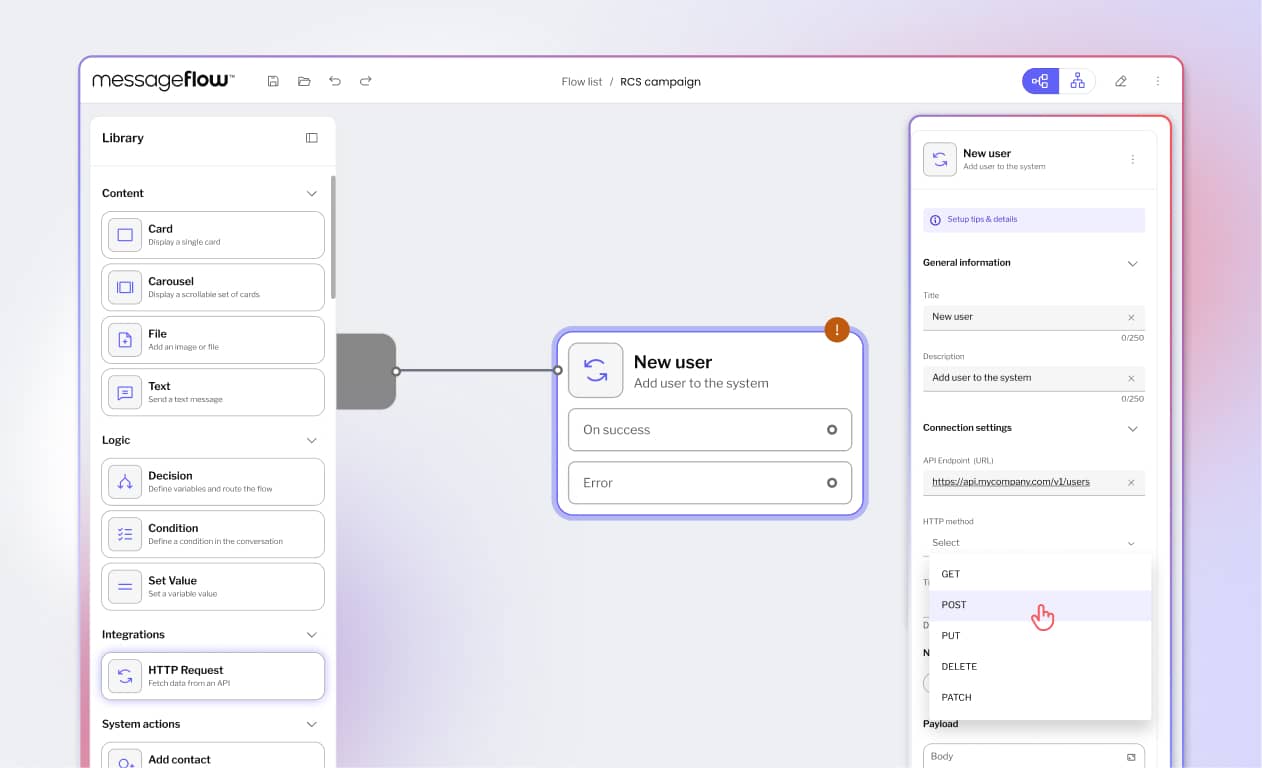Collapse the Connection settings section

[x=1133, y=428]
